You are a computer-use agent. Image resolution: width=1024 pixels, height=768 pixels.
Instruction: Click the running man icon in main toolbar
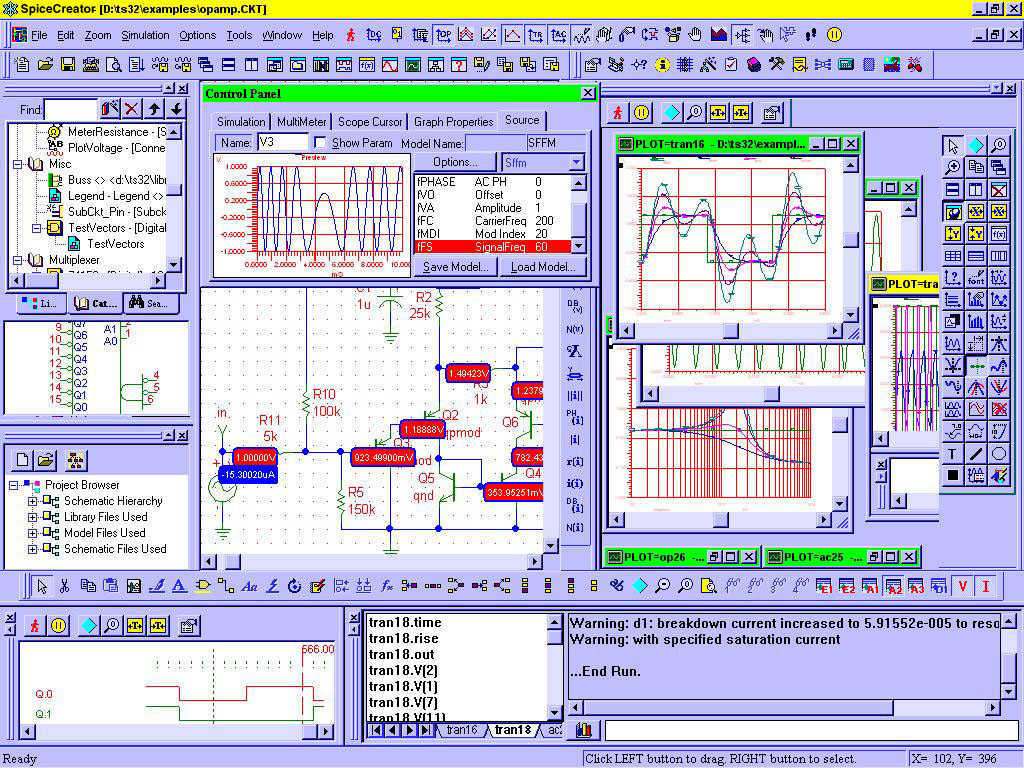click(351, 35)
